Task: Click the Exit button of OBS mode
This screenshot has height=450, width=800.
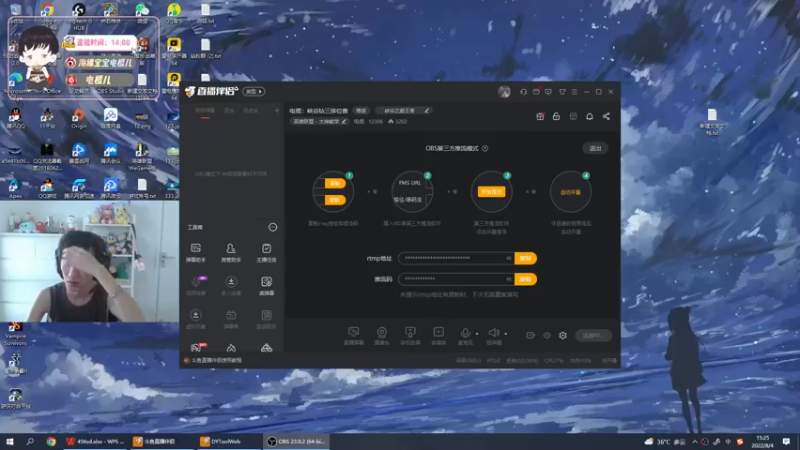Action: pos(595,148)
